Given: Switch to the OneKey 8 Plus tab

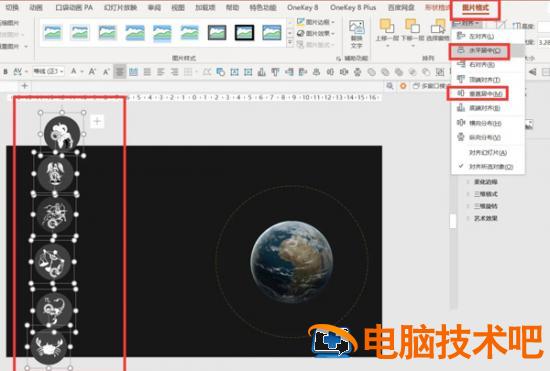Looking at the screenshot, I should click(x=353, y=7).
